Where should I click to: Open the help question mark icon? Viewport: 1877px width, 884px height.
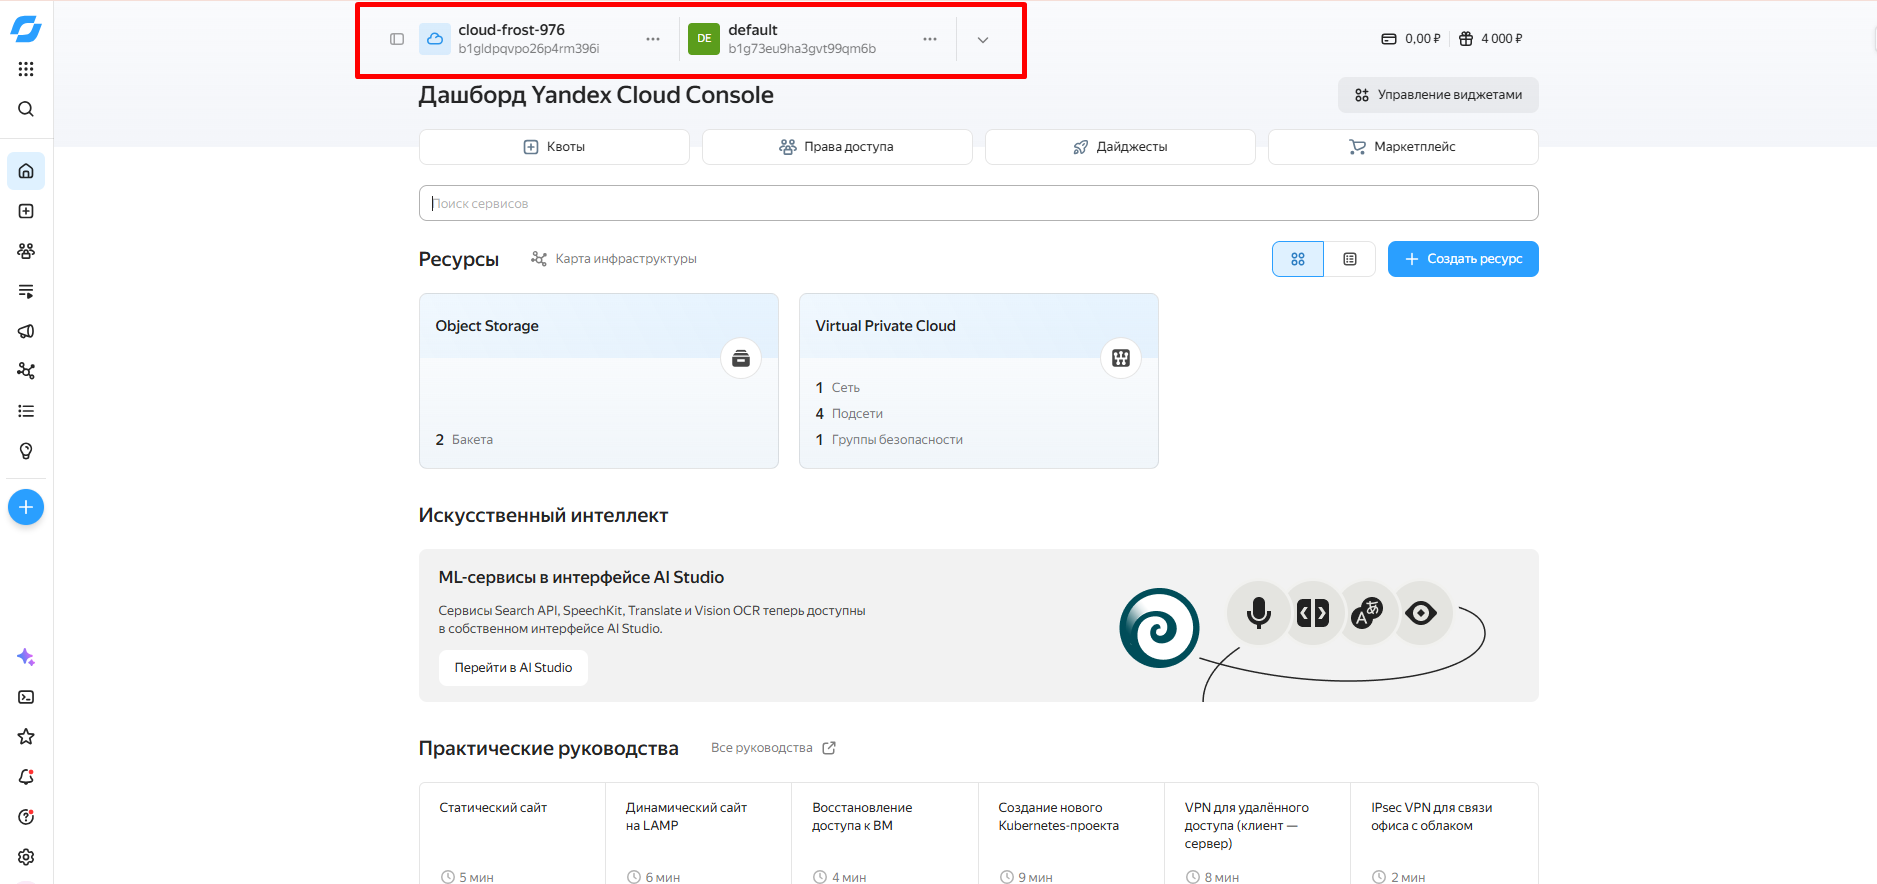pos(26,817)
